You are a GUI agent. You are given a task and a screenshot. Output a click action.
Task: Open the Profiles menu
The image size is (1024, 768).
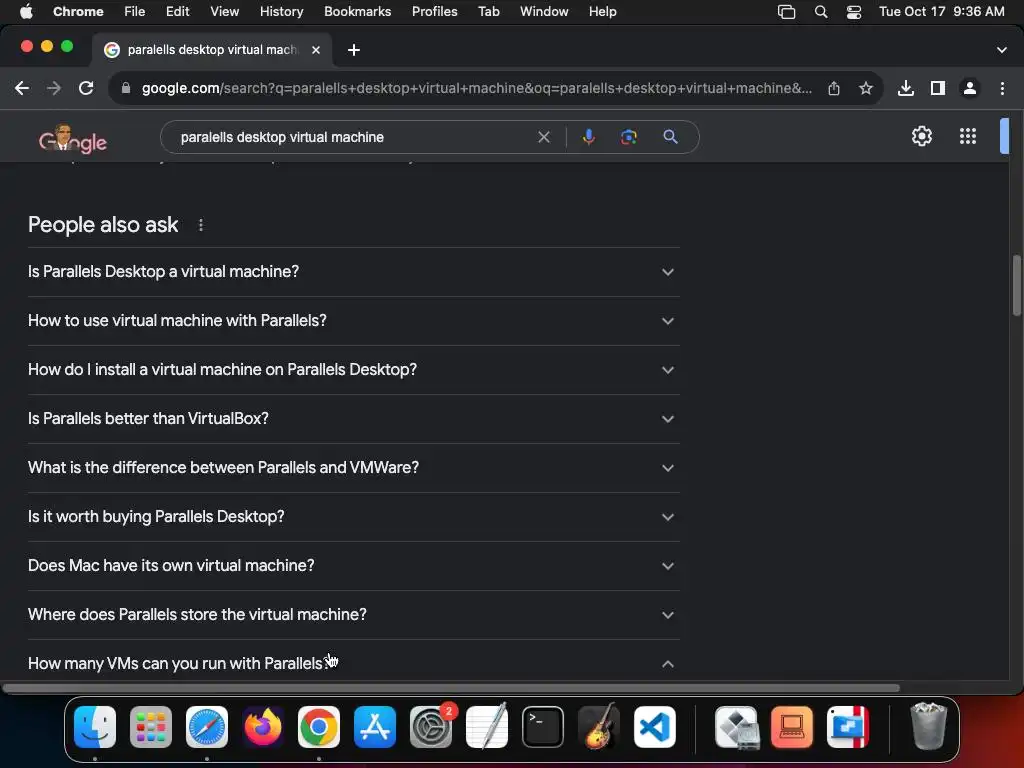[434, 12]
